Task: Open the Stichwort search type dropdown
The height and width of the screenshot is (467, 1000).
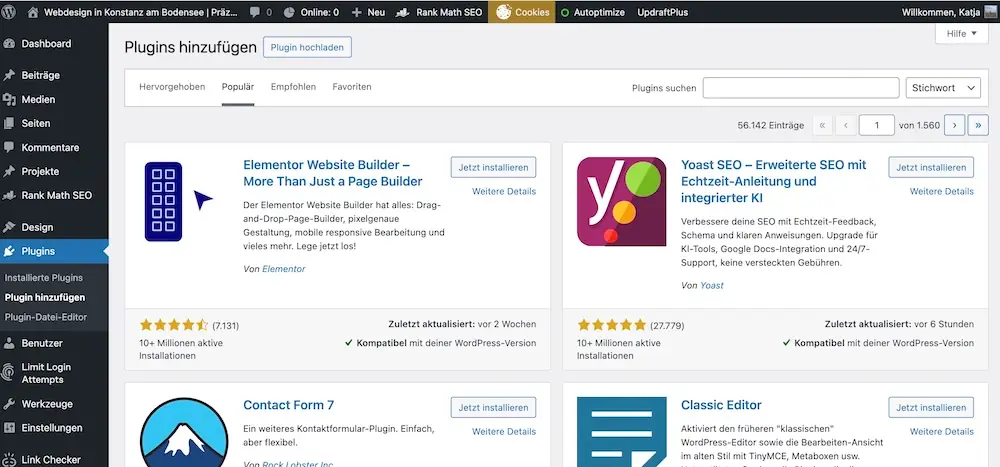Action: click(x=943, y=88)
